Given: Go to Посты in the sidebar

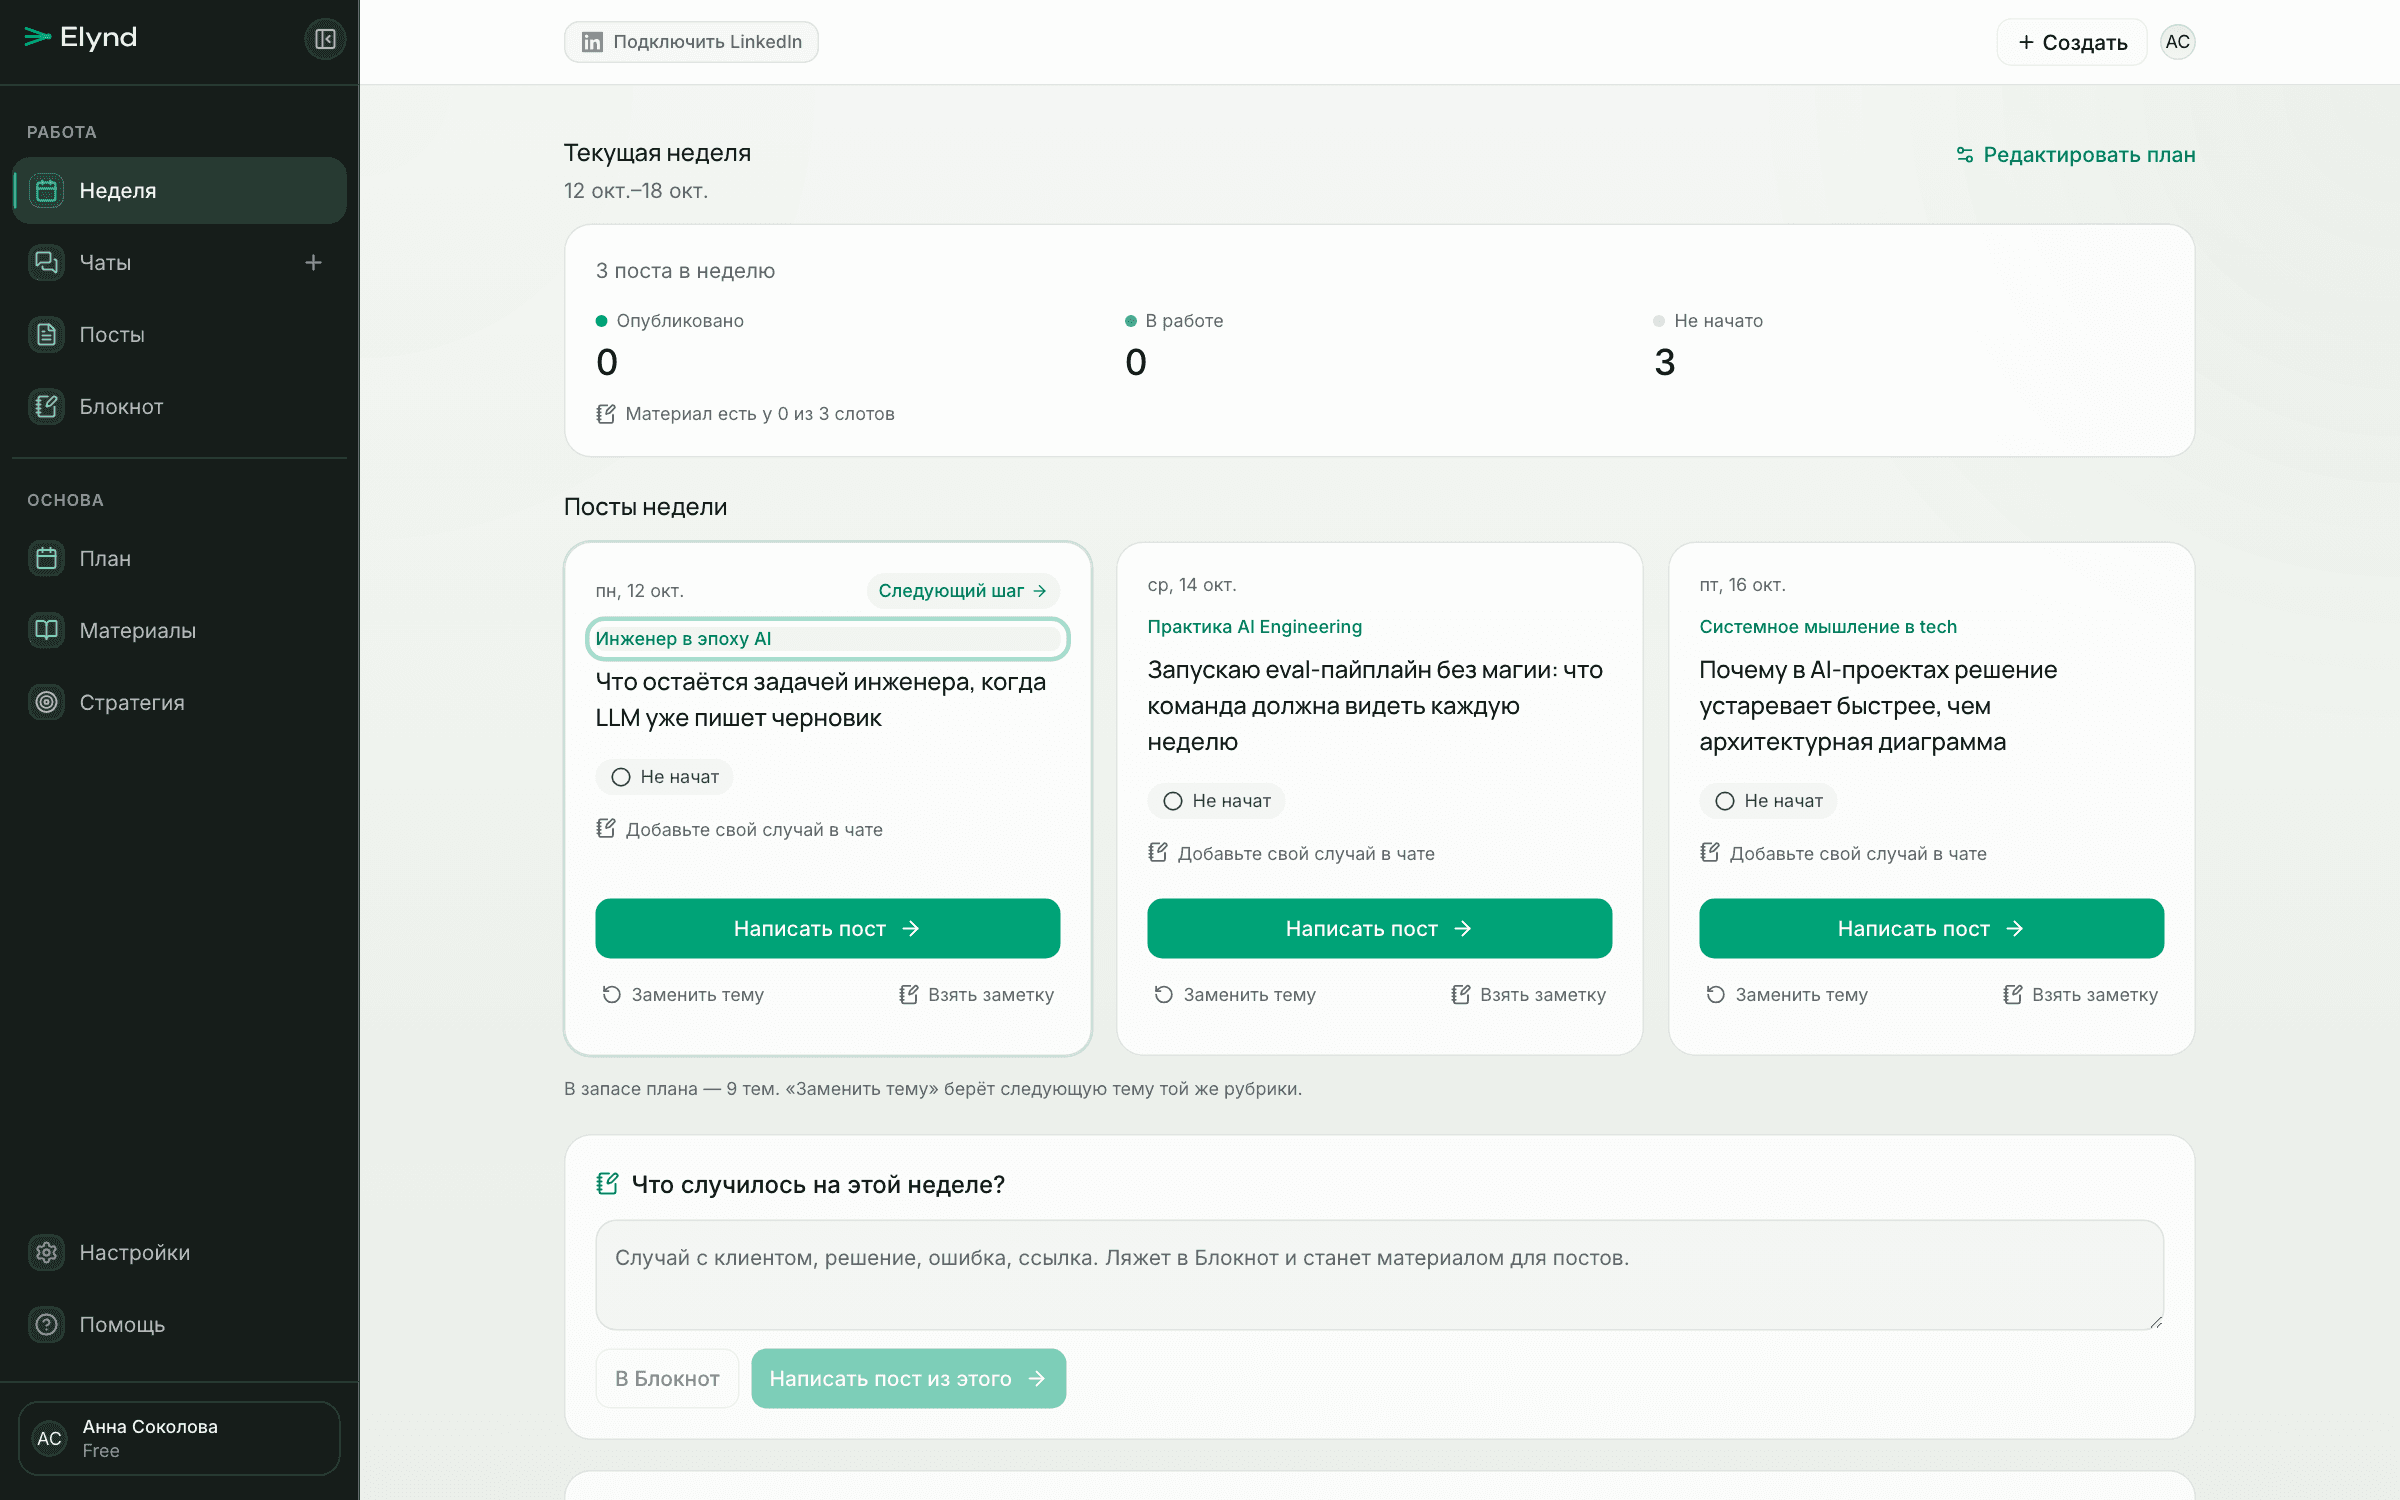Looking at the screenshot, I should [180, 334].
